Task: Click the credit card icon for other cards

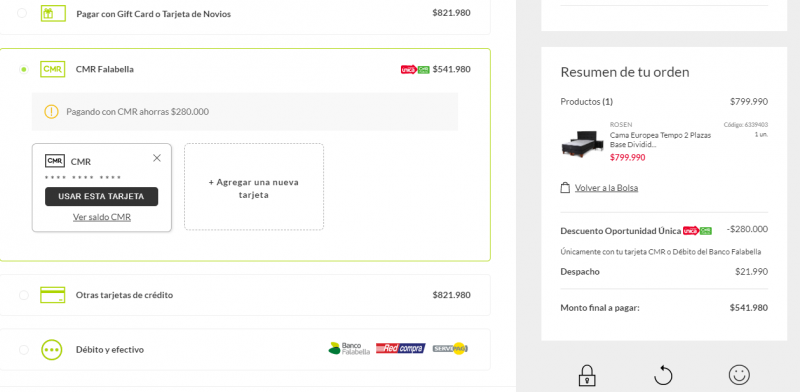Action: pos(53,295)
